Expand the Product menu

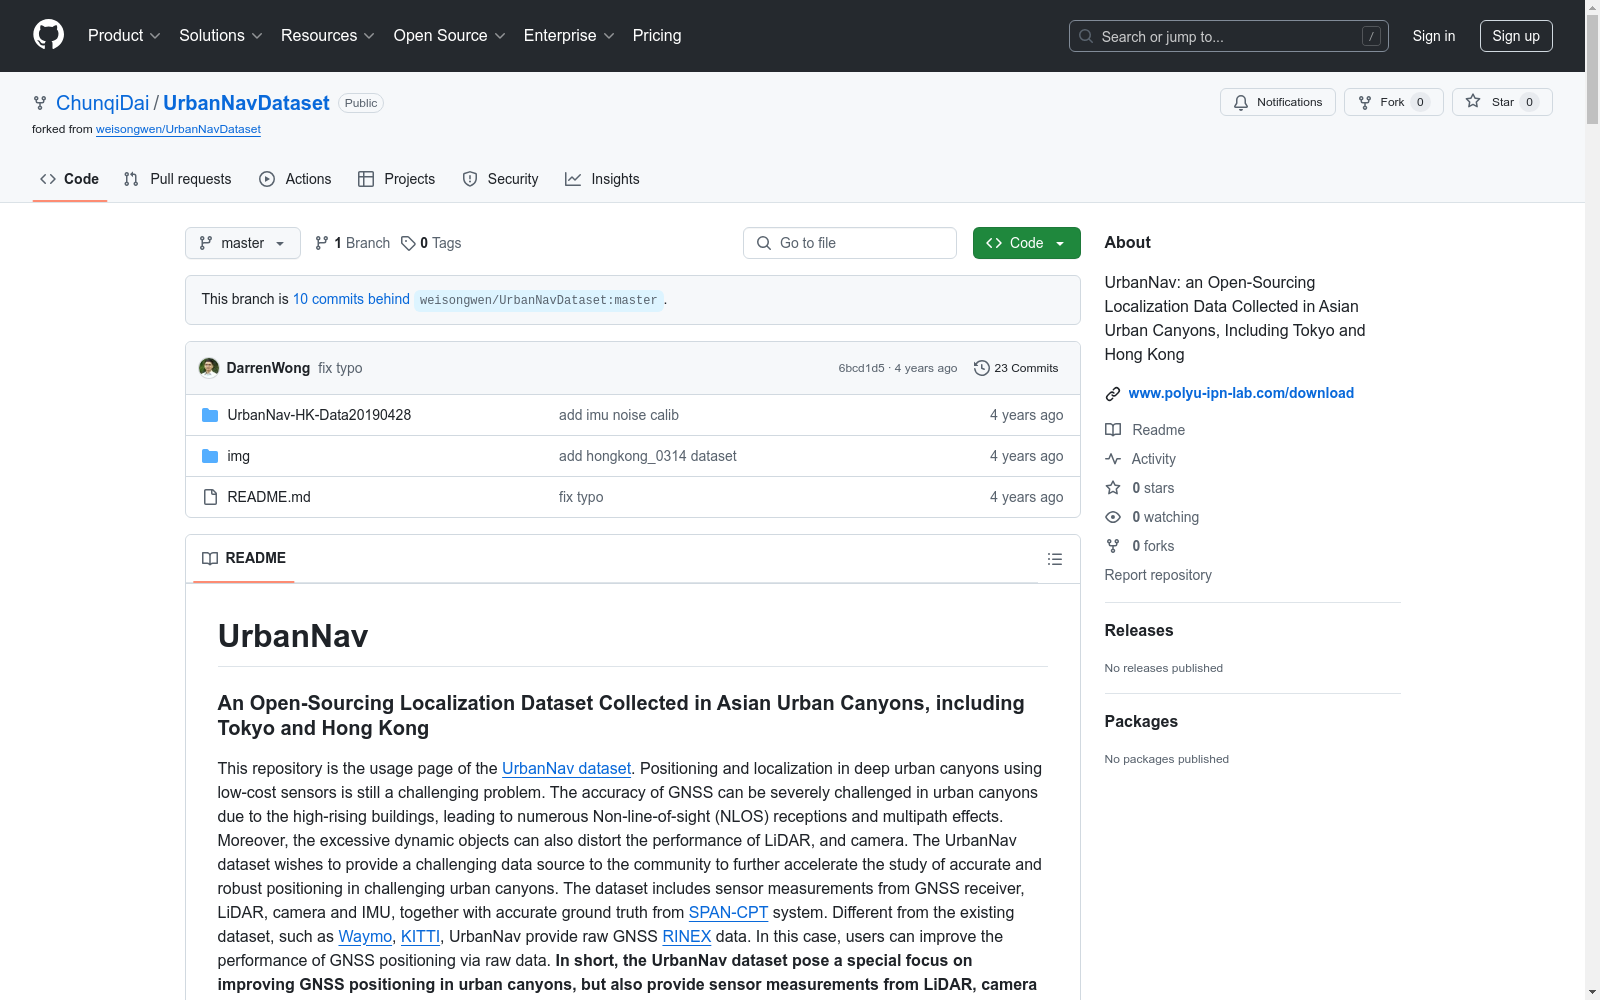pos(124,35)
